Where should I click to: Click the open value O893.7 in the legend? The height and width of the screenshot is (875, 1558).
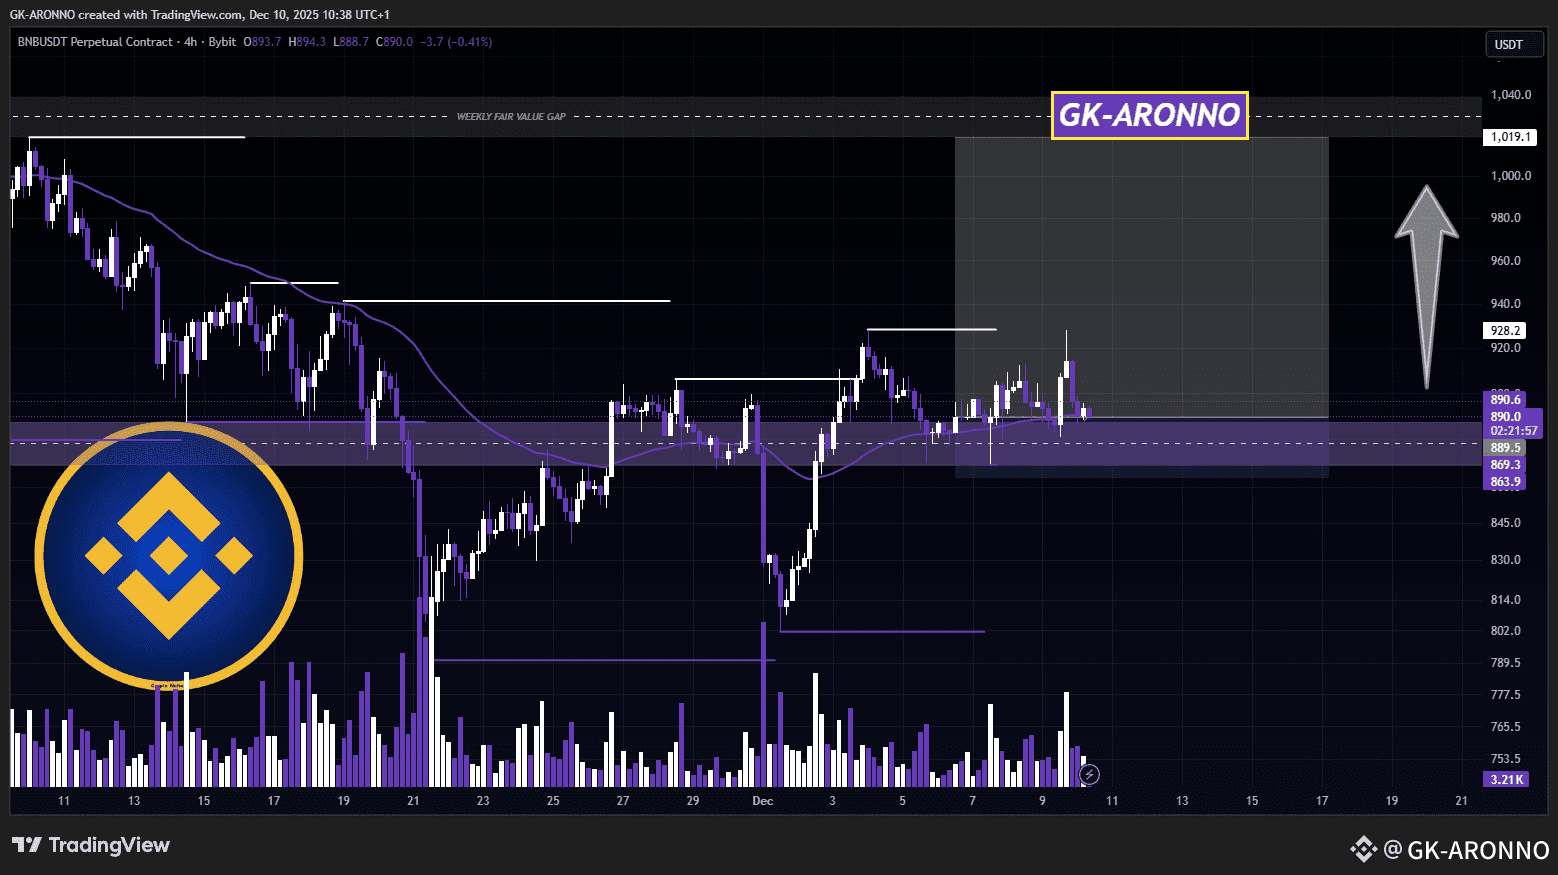pyautogui.click(x=262, y=42)
